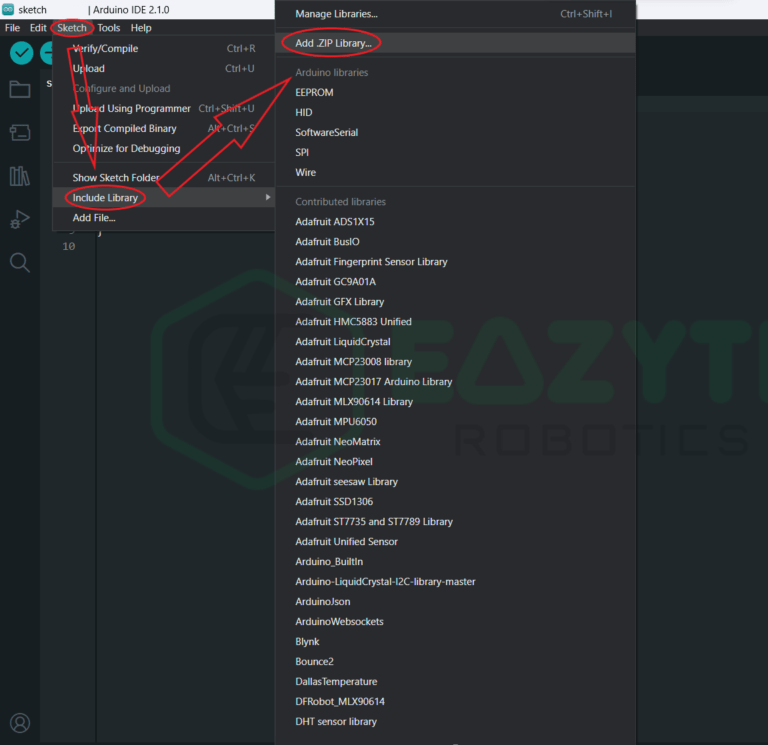Open the Tools menu
Screen dimensions: 768x745
(x=109, y=28)
